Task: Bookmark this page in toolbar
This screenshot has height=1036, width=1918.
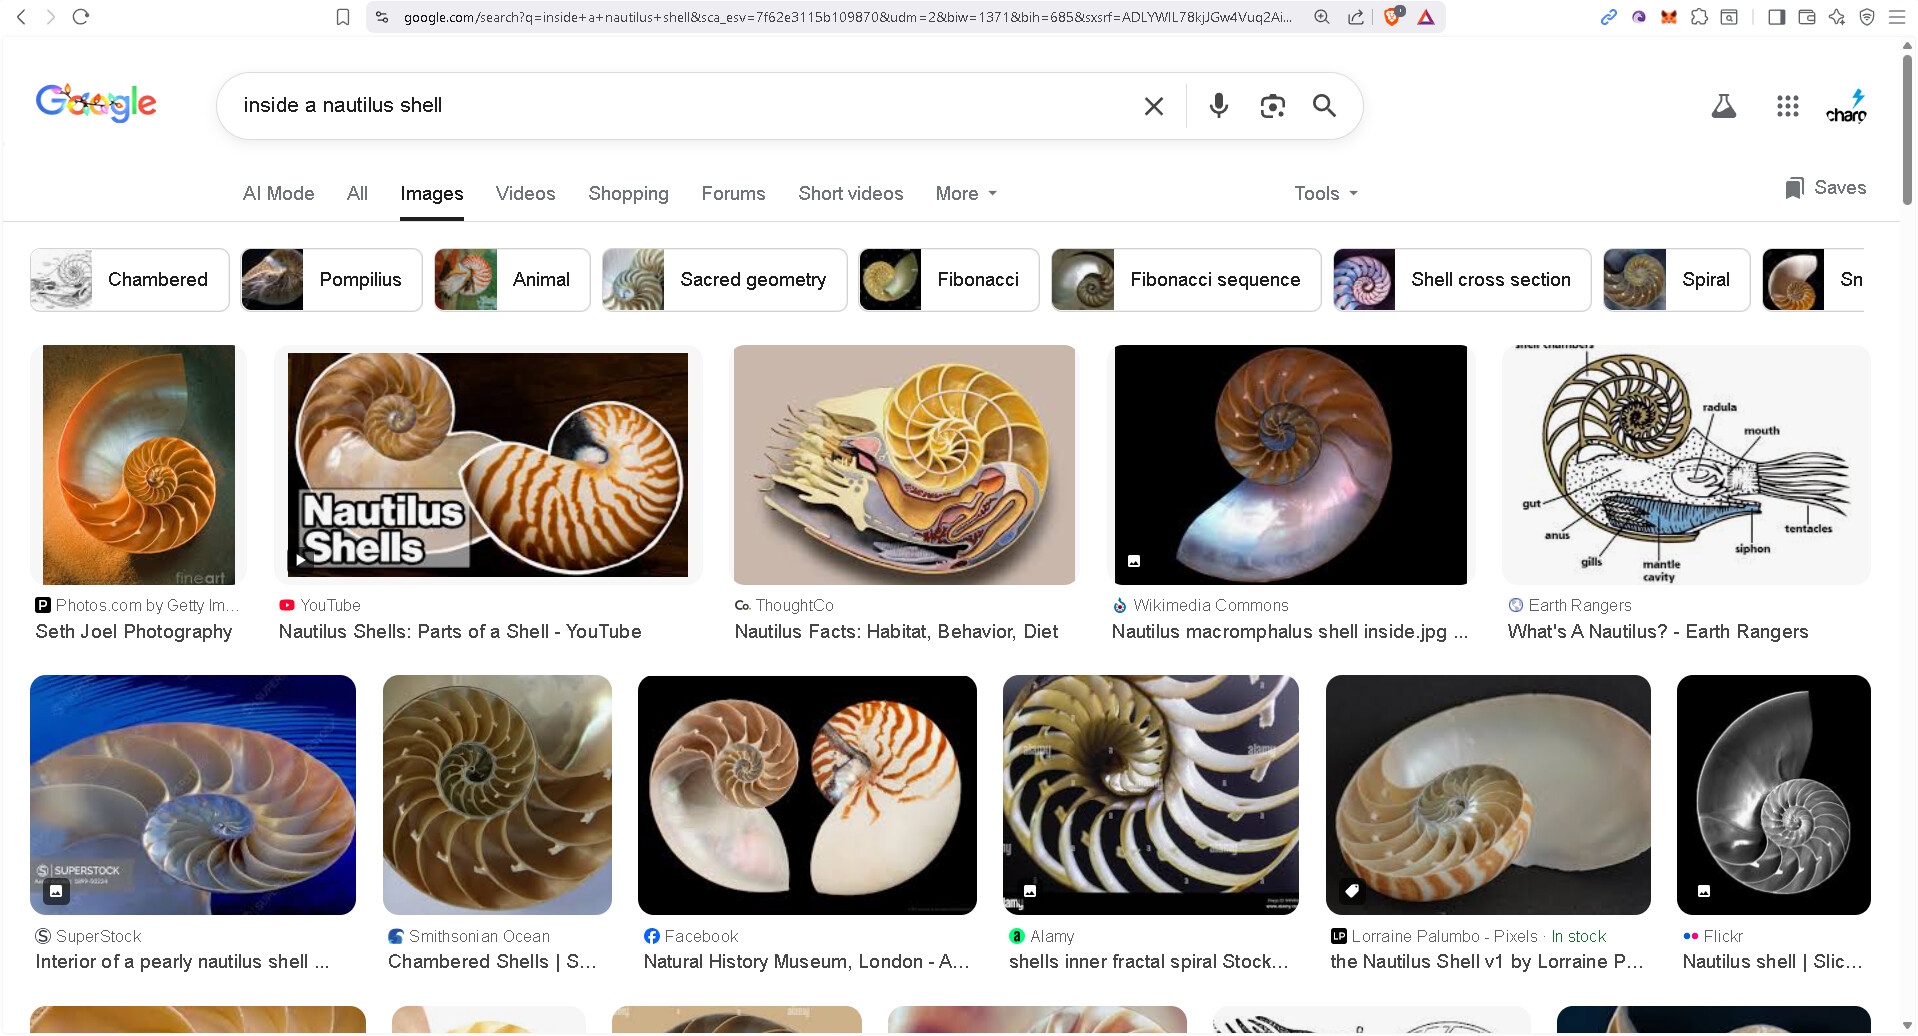Action: [x=343, y=17]
